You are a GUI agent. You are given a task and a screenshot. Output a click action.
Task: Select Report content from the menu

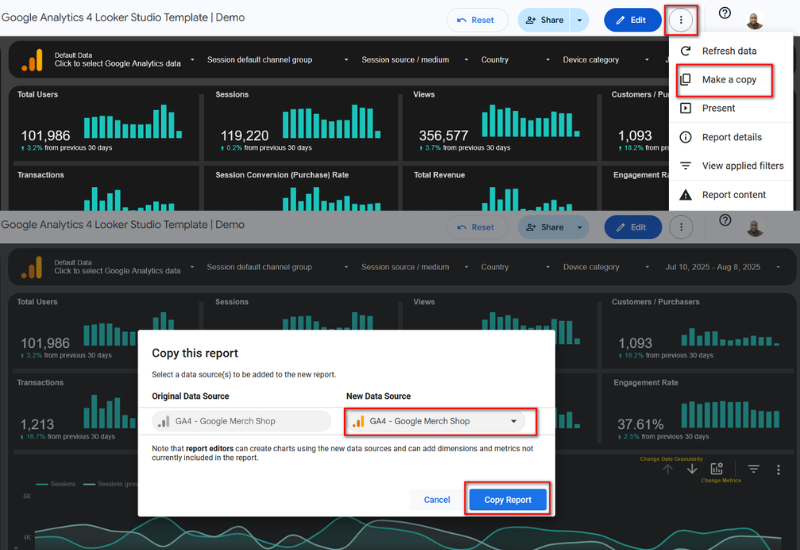(731, 194)
